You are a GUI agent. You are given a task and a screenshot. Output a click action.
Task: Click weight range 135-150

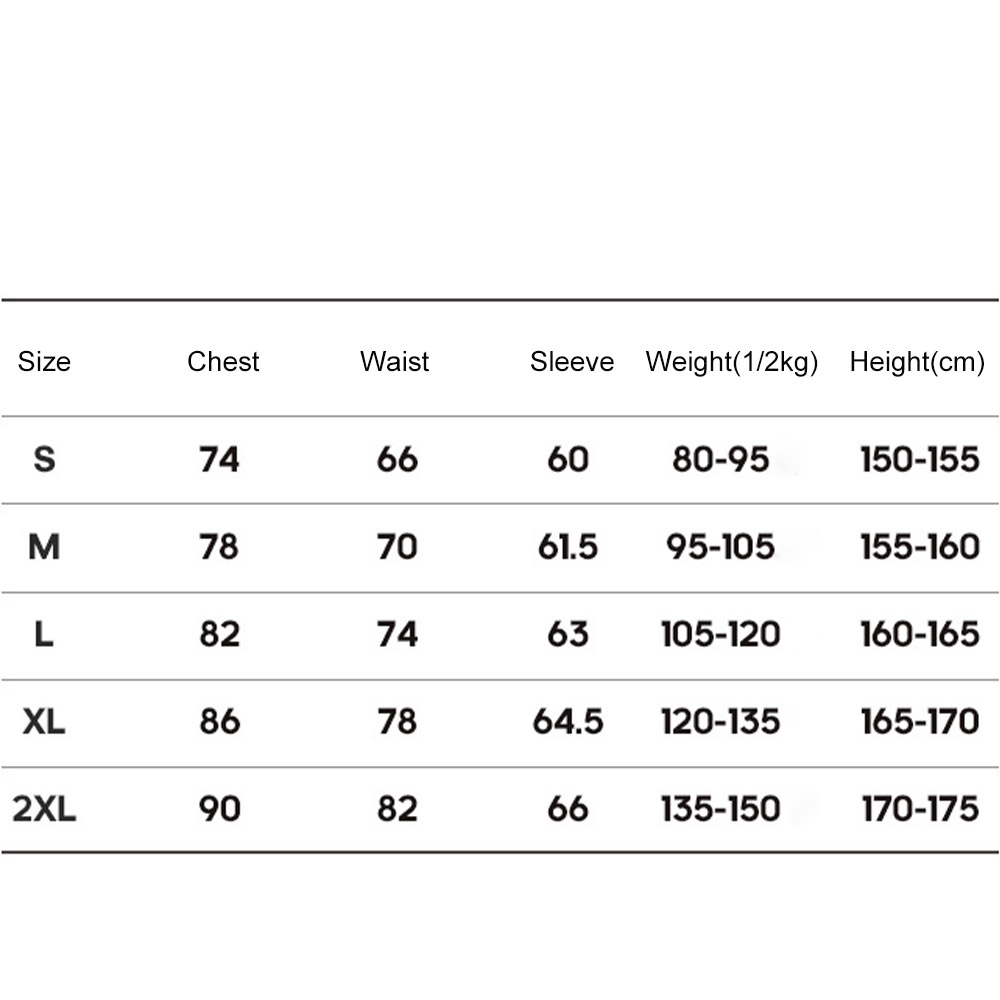pyautogui.click(x=721, y=809)
